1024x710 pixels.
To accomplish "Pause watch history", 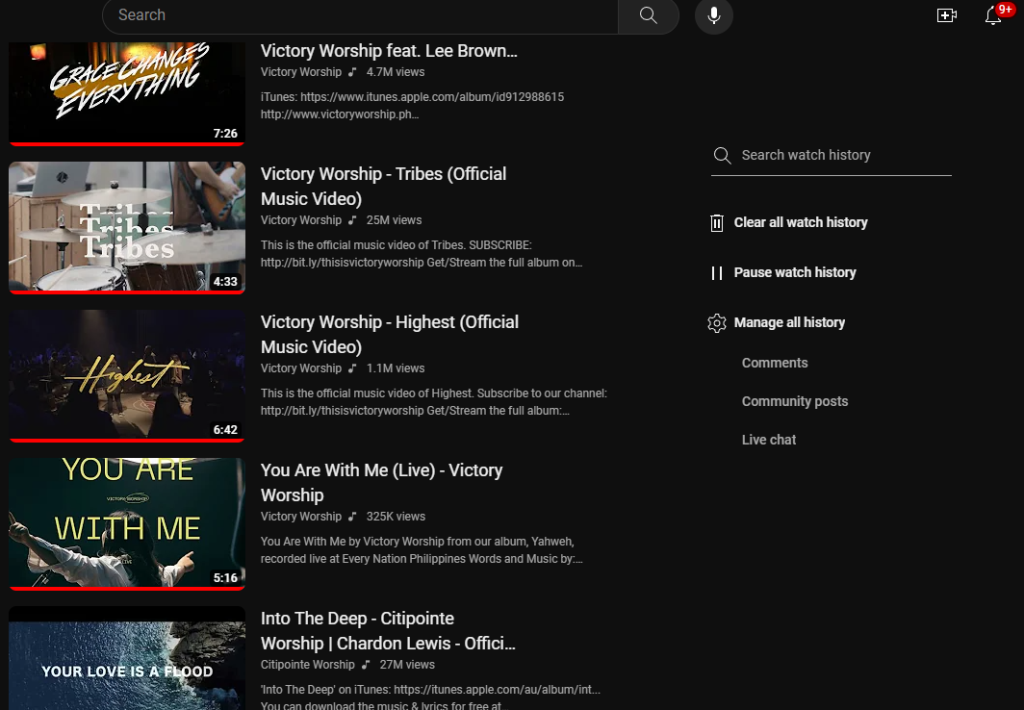I will (x=794, y=272).
